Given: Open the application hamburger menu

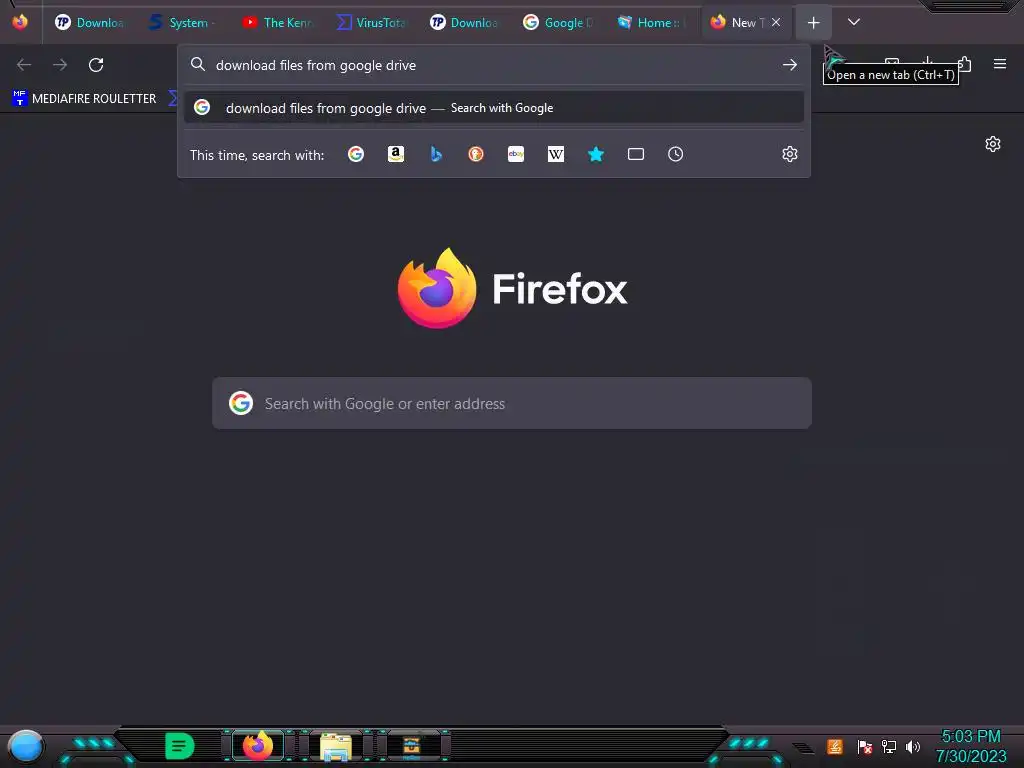Looking at the screenshot, I should [x=1000, y=64].
